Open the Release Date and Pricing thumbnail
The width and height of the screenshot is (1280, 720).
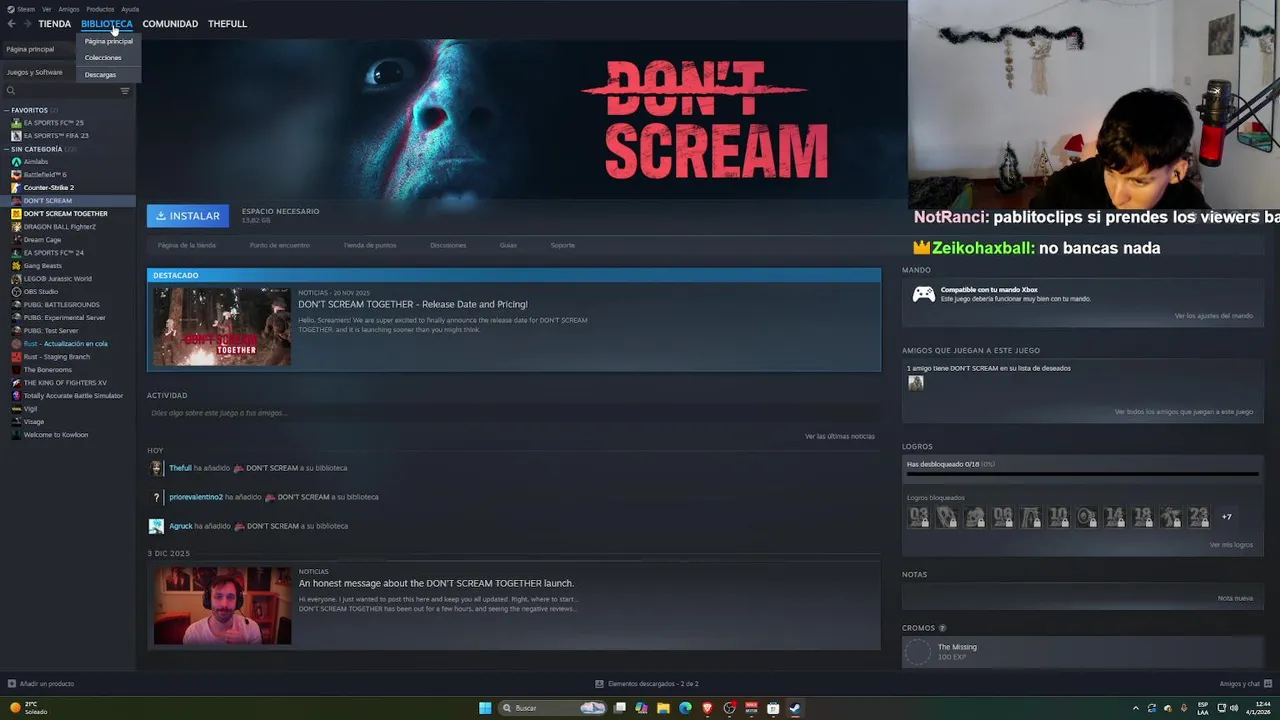tap(222, 327)
